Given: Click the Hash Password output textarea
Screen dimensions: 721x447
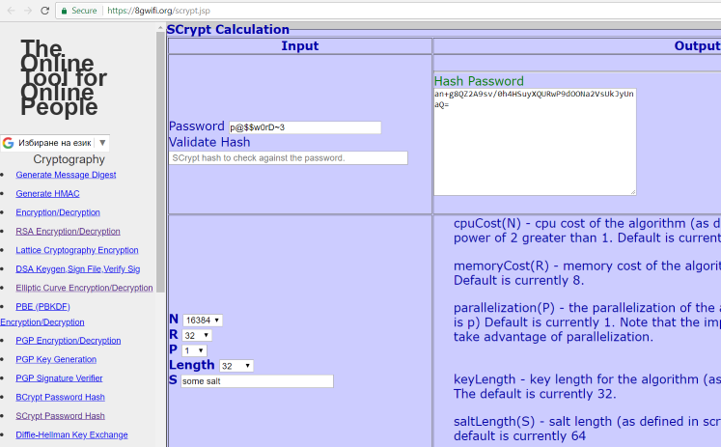Looking at the screenshot, I should pos(534,141).
